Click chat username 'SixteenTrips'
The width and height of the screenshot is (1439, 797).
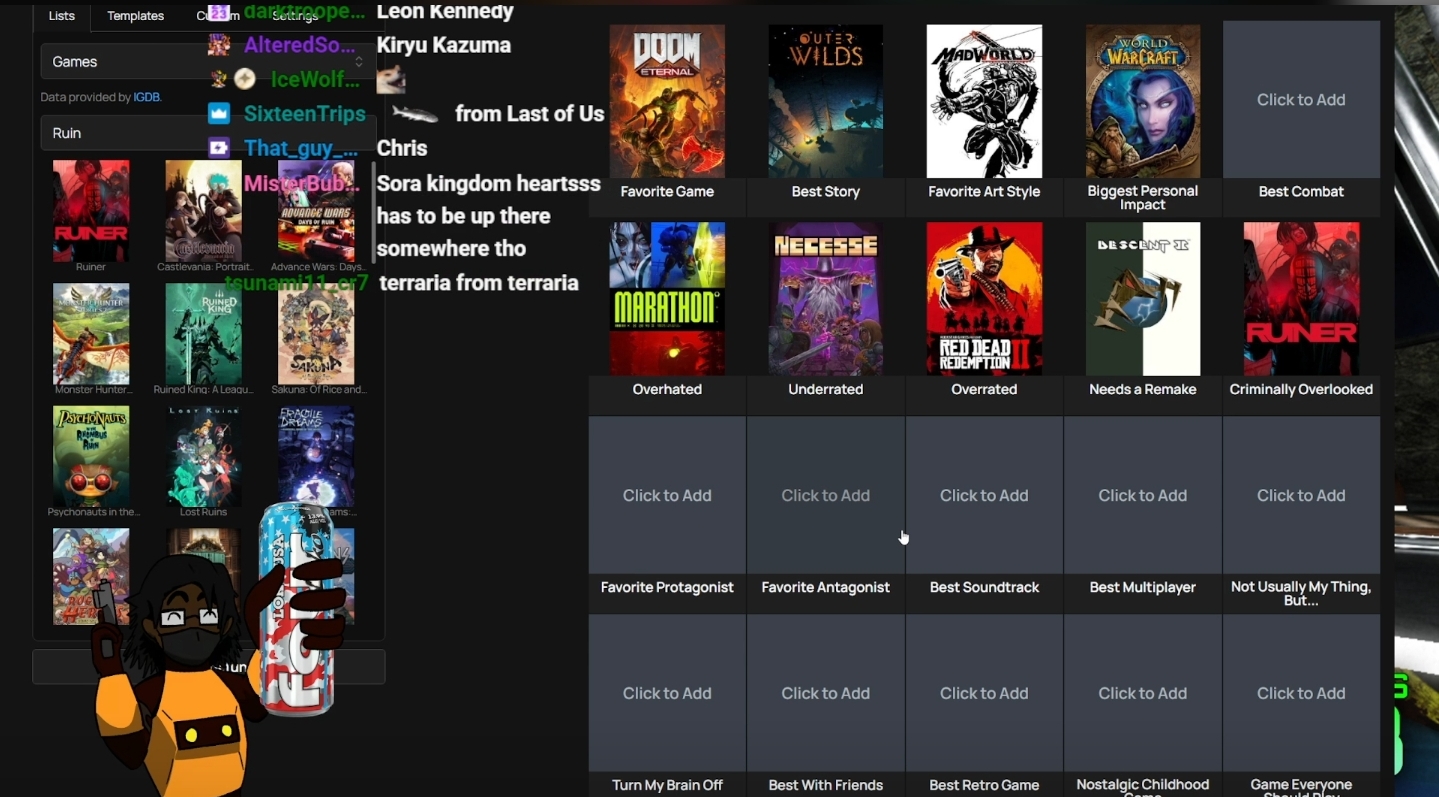pos(305,114)
